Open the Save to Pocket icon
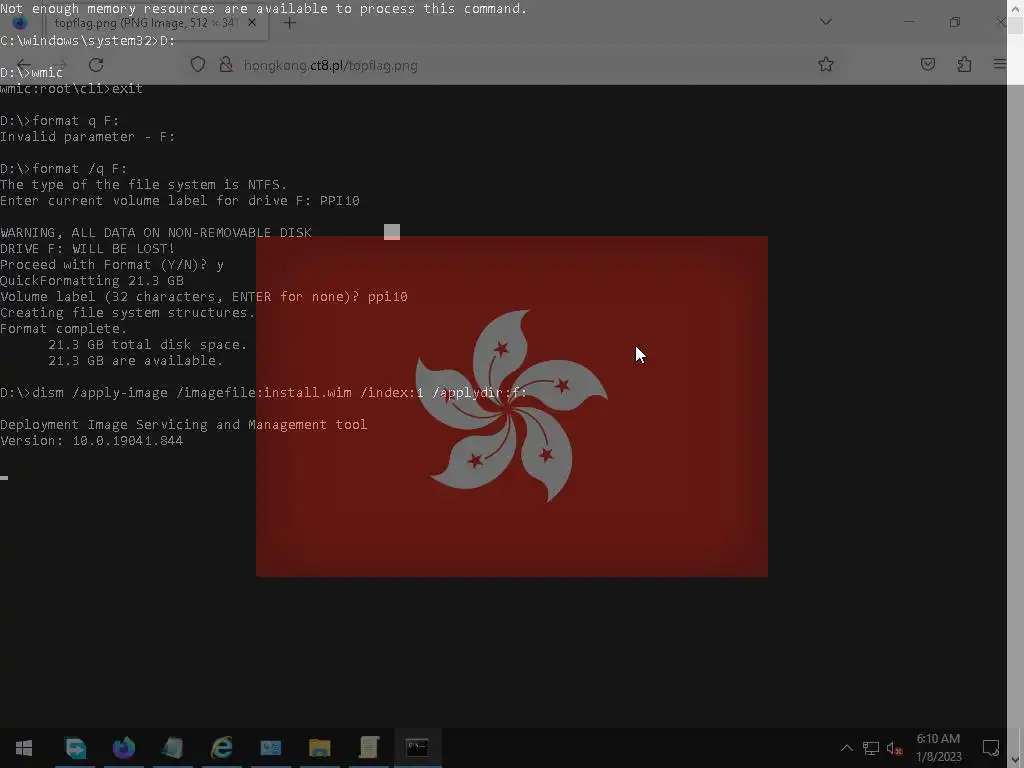Viewport: 1024px width, 768px height. click(927, 64)
